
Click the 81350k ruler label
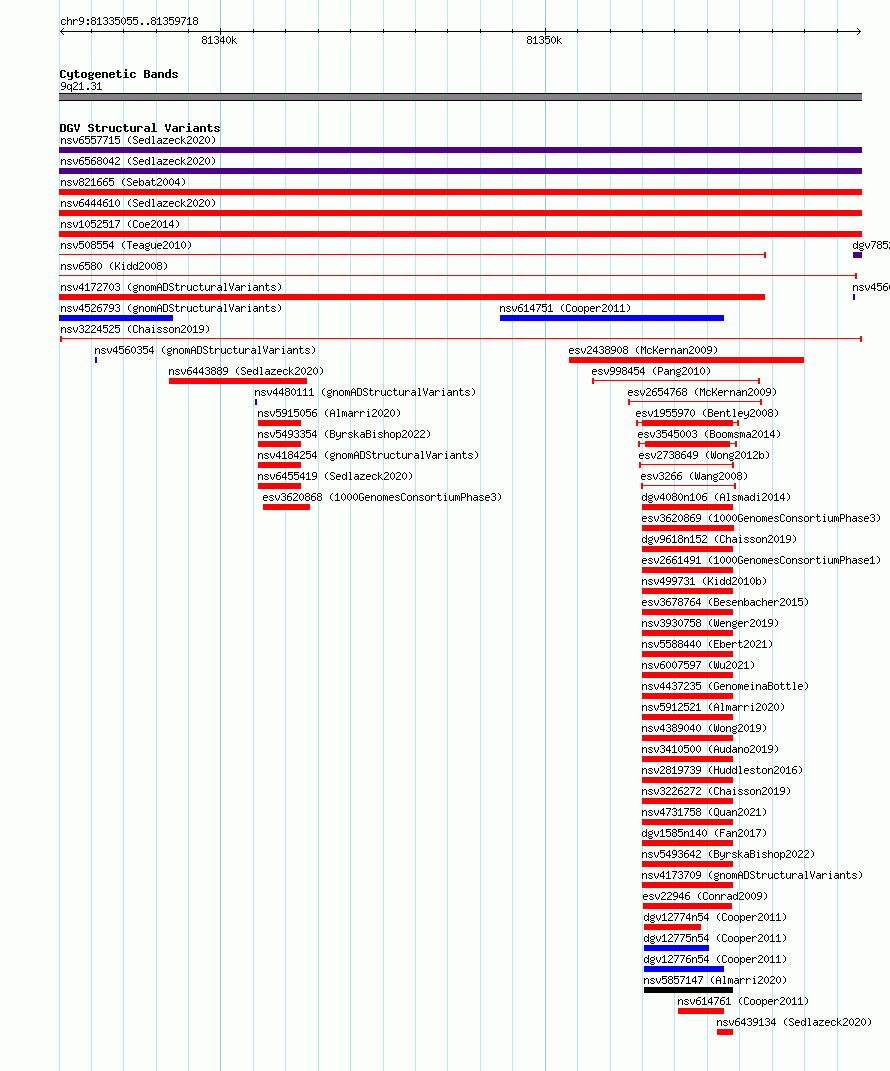[544, 40]
